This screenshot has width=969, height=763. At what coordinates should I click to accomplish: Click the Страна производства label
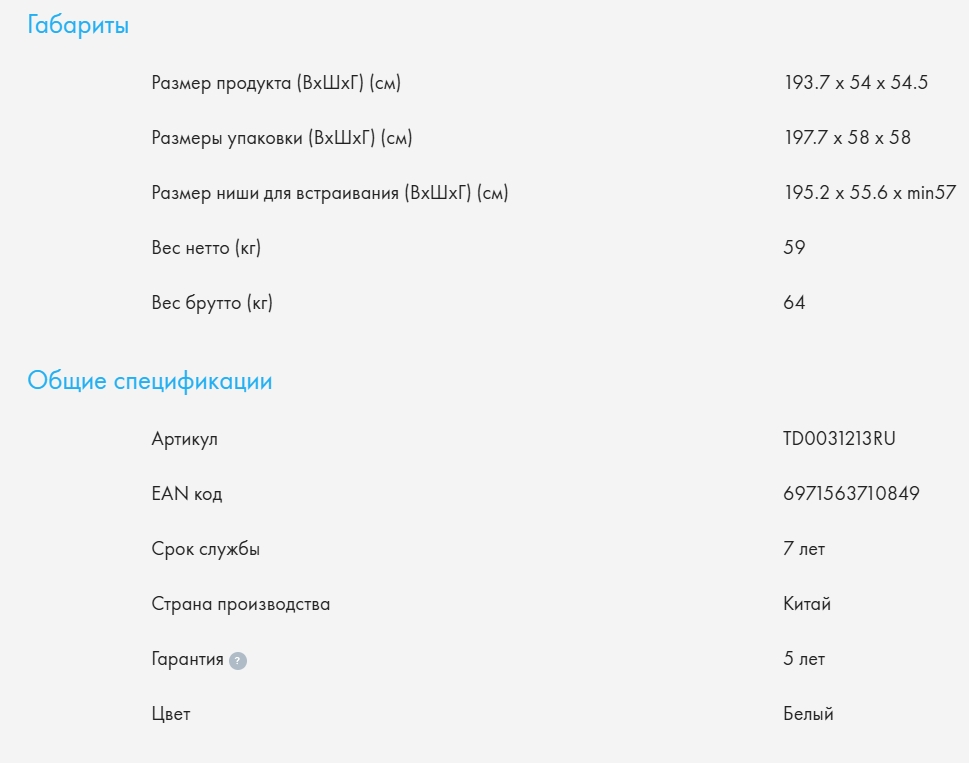pyautogui.click(x=240, y=604)
